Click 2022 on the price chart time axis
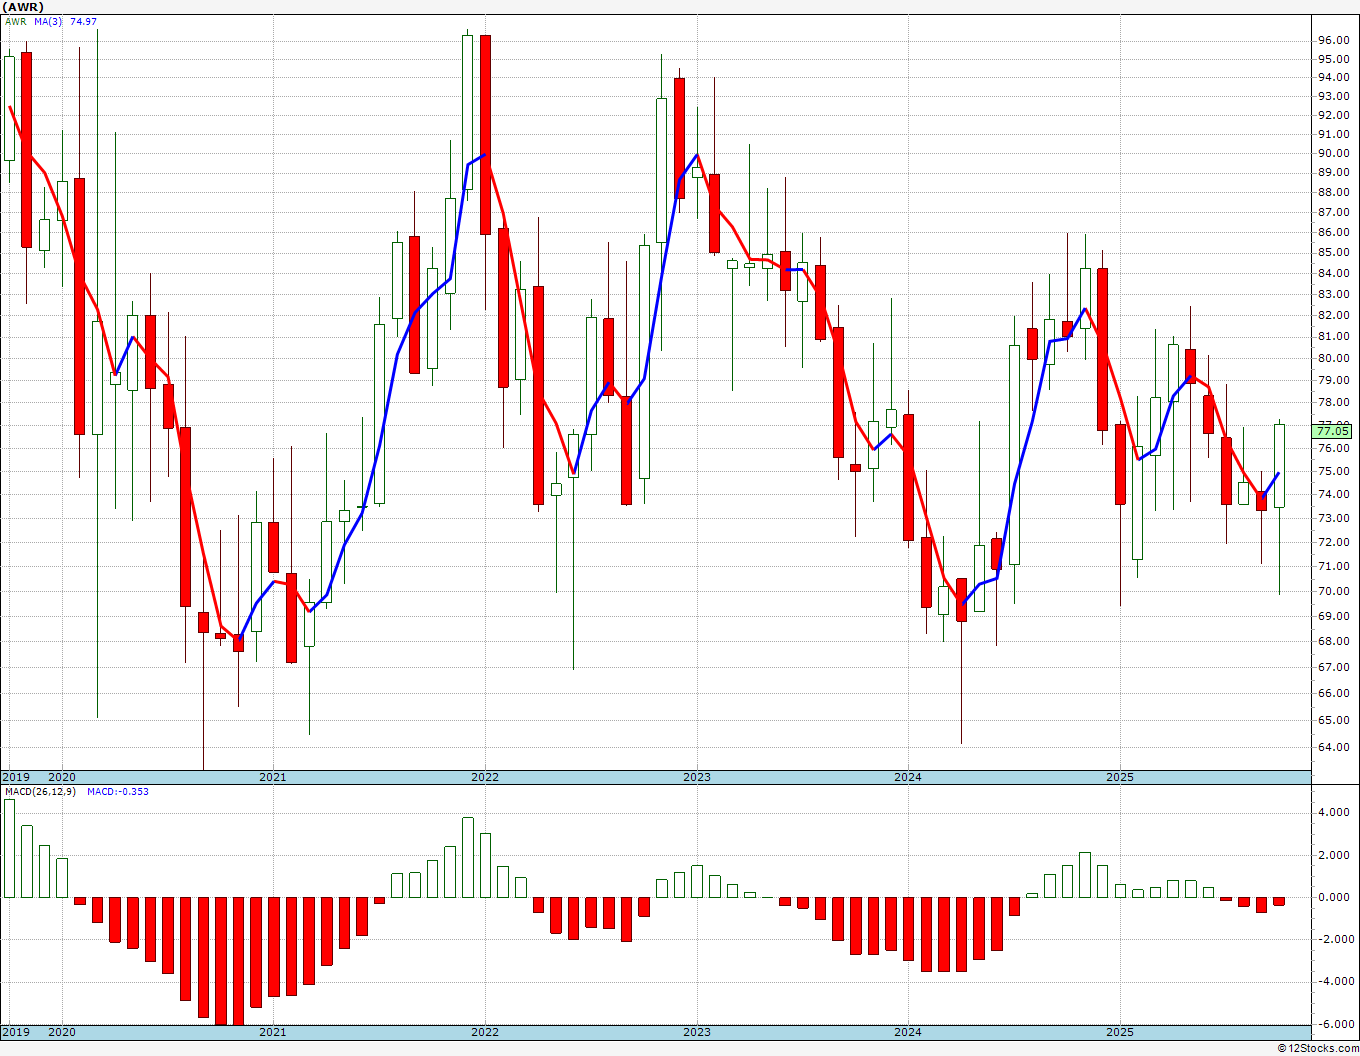Image resolution: width=1360 pixels, height=1056 pixels. tap(485, 777)
